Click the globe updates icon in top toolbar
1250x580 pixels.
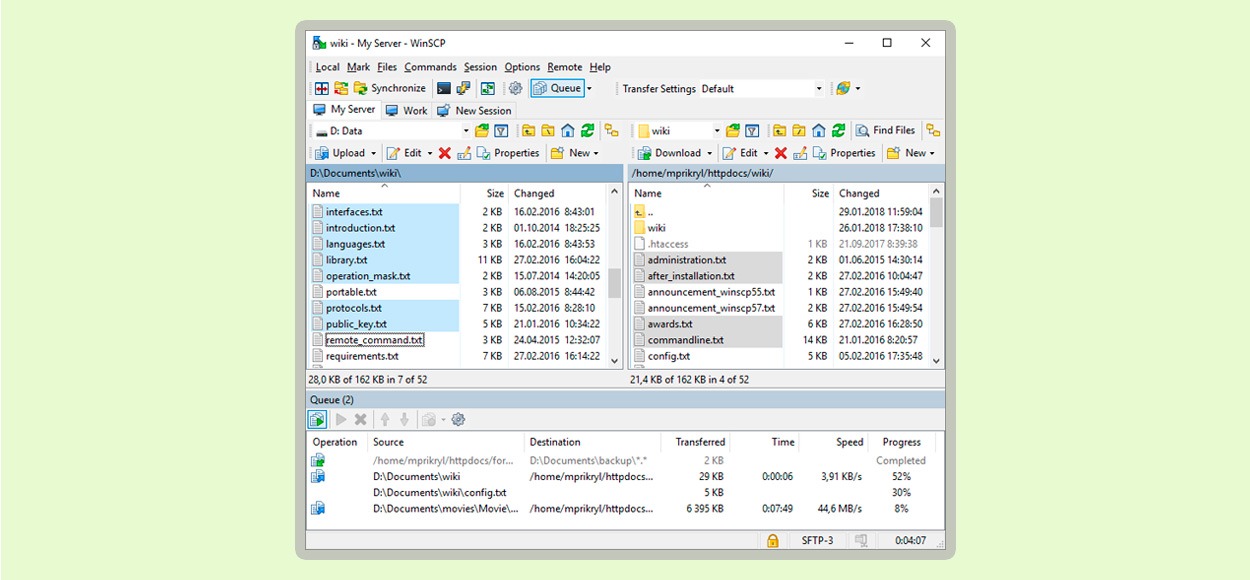coord(843,88)
